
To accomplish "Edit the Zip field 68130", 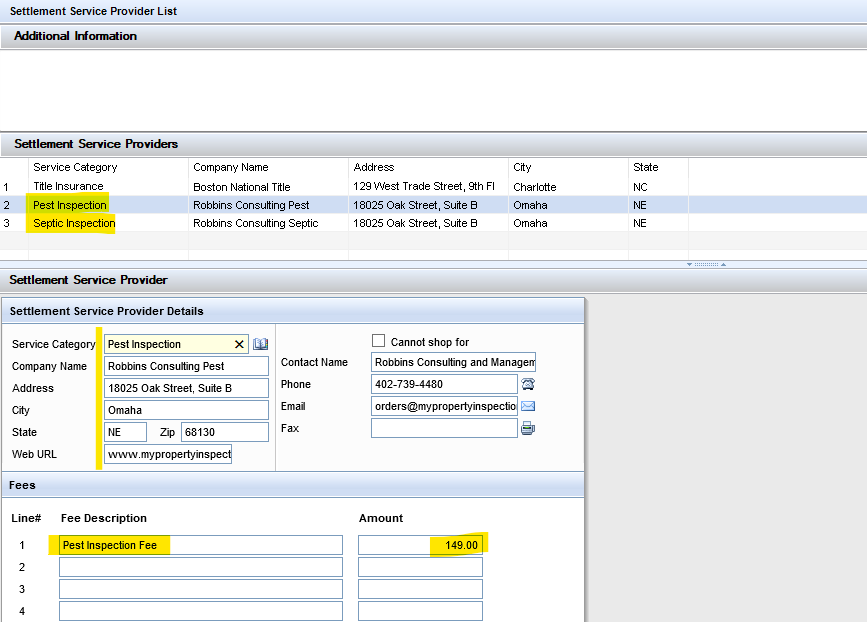I will [x=225, y=432].
